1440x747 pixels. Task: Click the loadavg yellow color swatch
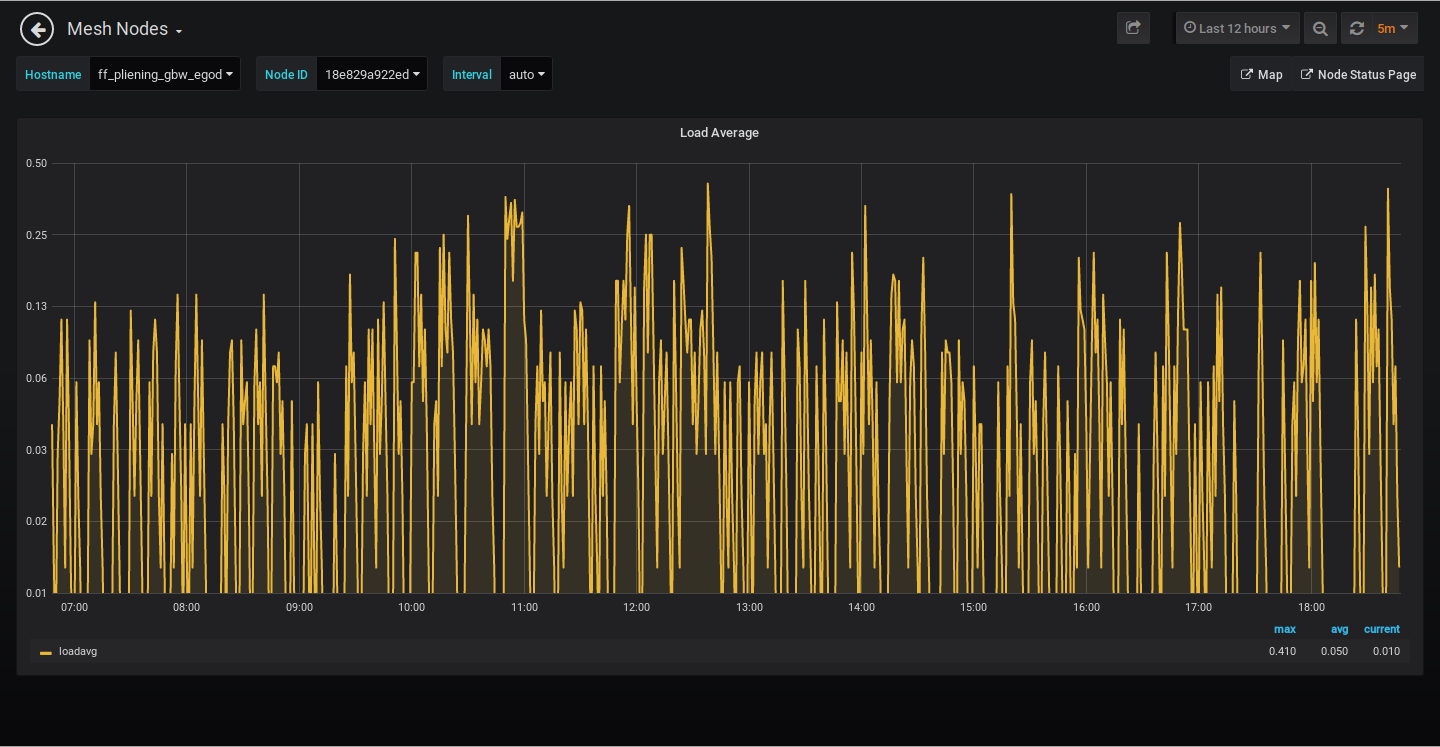click(x=46, y=652)
